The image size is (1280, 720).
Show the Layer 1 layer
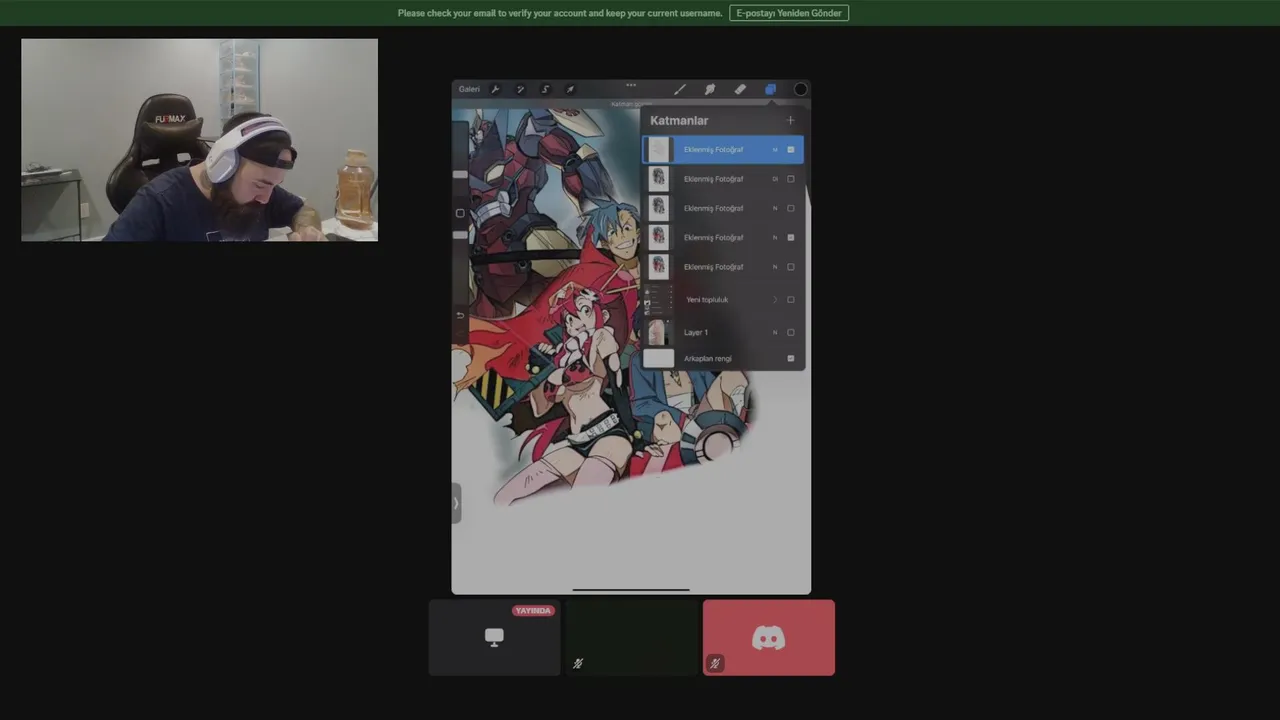point(791,332)
